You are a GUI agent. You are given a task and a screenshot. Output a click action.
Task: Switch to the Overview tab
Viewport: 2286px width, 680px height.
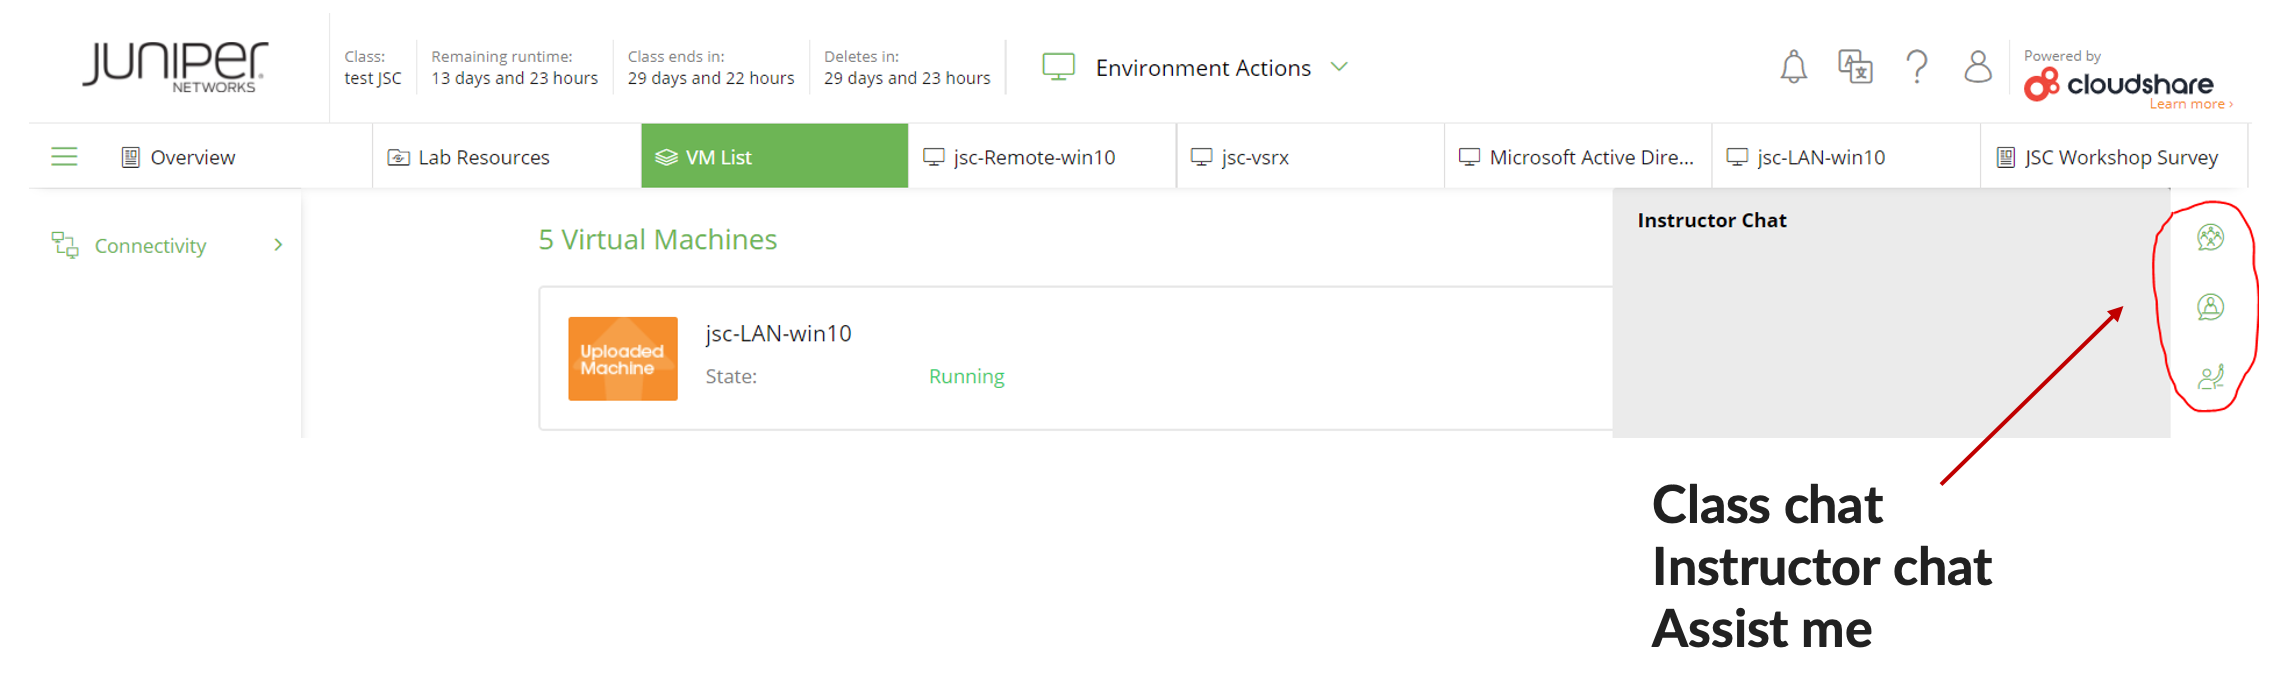pos(192,158)
